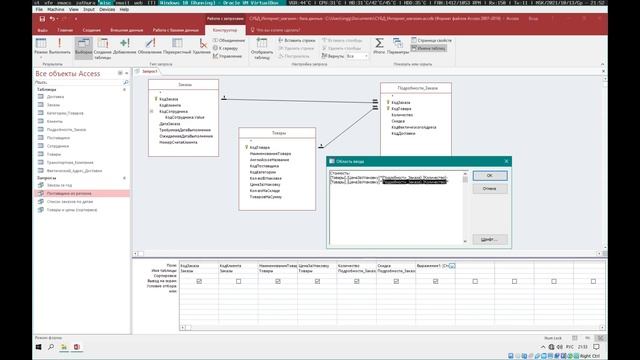This screenshot has width=640, height=360.
Task: Click OK in the Область ввода dialog
Action: [x=490, y=176]
